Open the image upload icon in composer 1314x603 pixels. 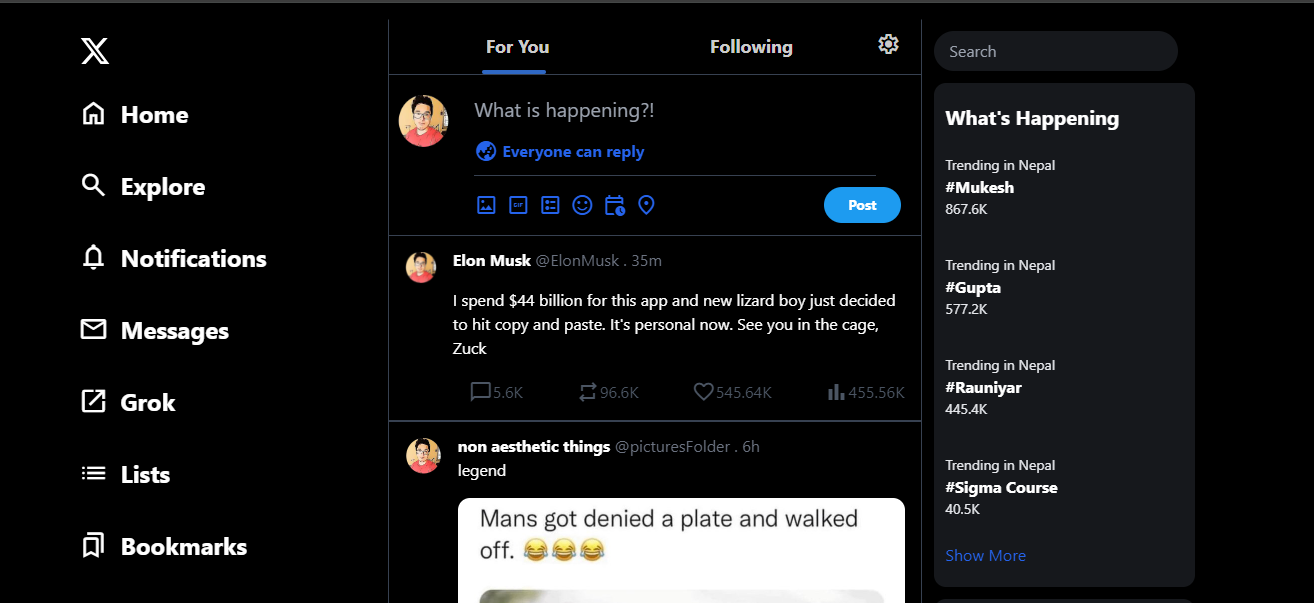click(486, 204)
